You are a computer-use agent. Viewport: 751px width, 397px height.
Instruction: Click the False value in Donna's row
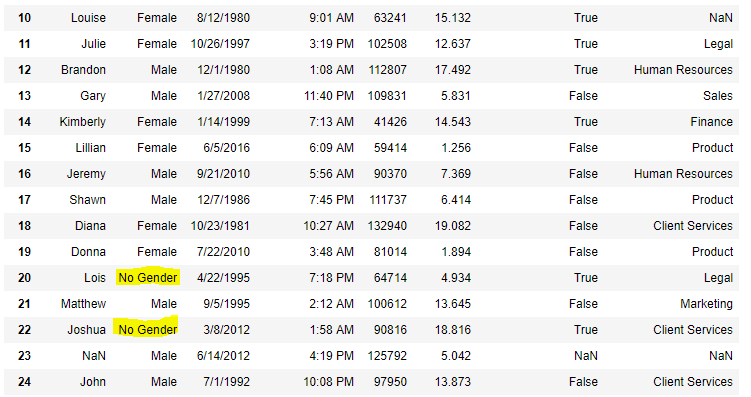pos(583,252)
